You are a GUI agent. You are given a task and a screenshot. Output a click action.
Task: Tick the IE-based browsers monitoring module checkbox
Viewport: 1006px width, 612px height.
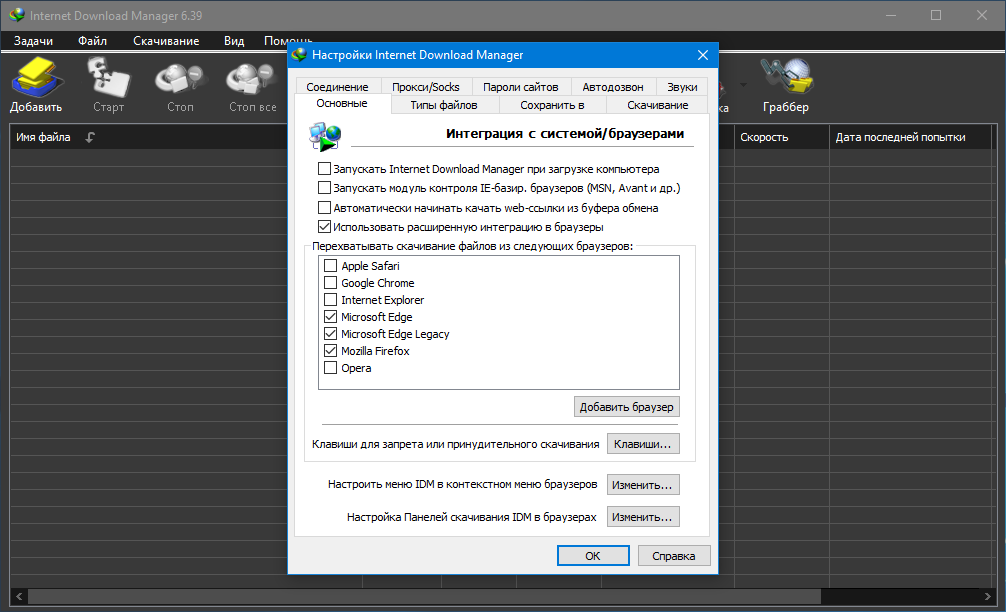tap(325, 188)
